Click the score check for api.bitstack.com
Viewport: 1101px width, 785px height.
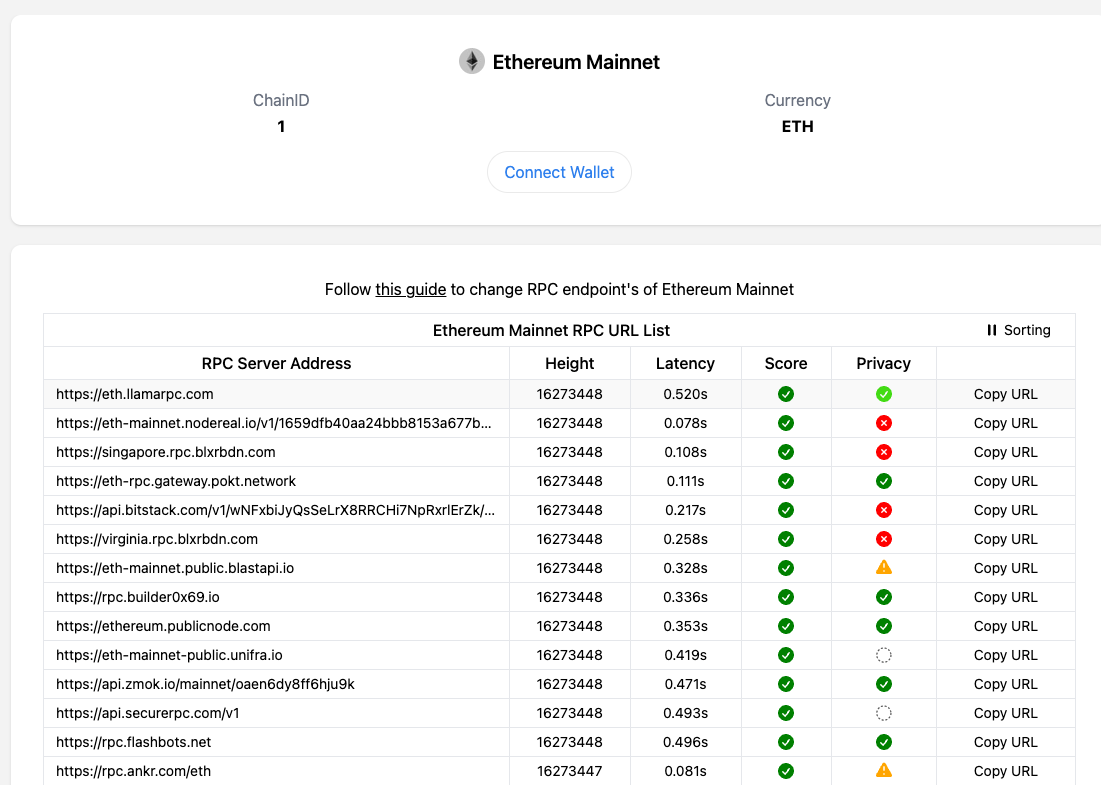coord(786,510)
